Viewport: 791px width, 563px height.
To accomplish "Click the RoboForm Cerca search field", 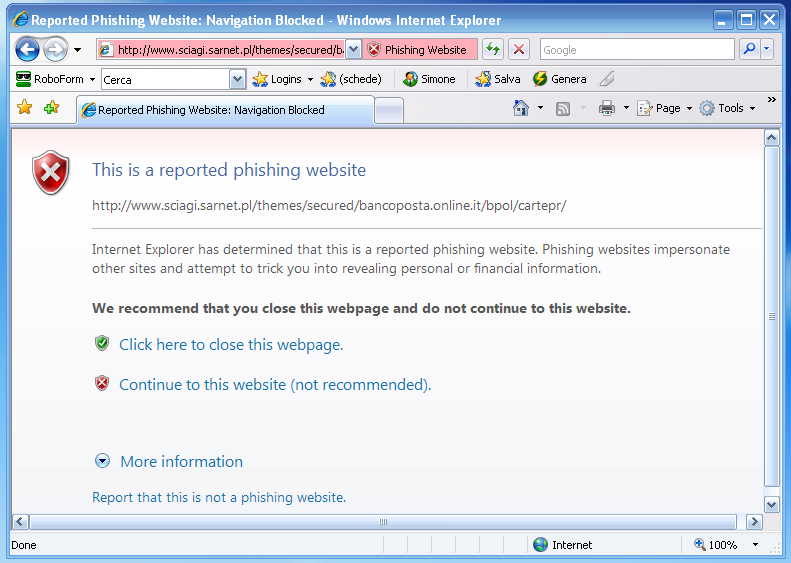I will point(165,79).
